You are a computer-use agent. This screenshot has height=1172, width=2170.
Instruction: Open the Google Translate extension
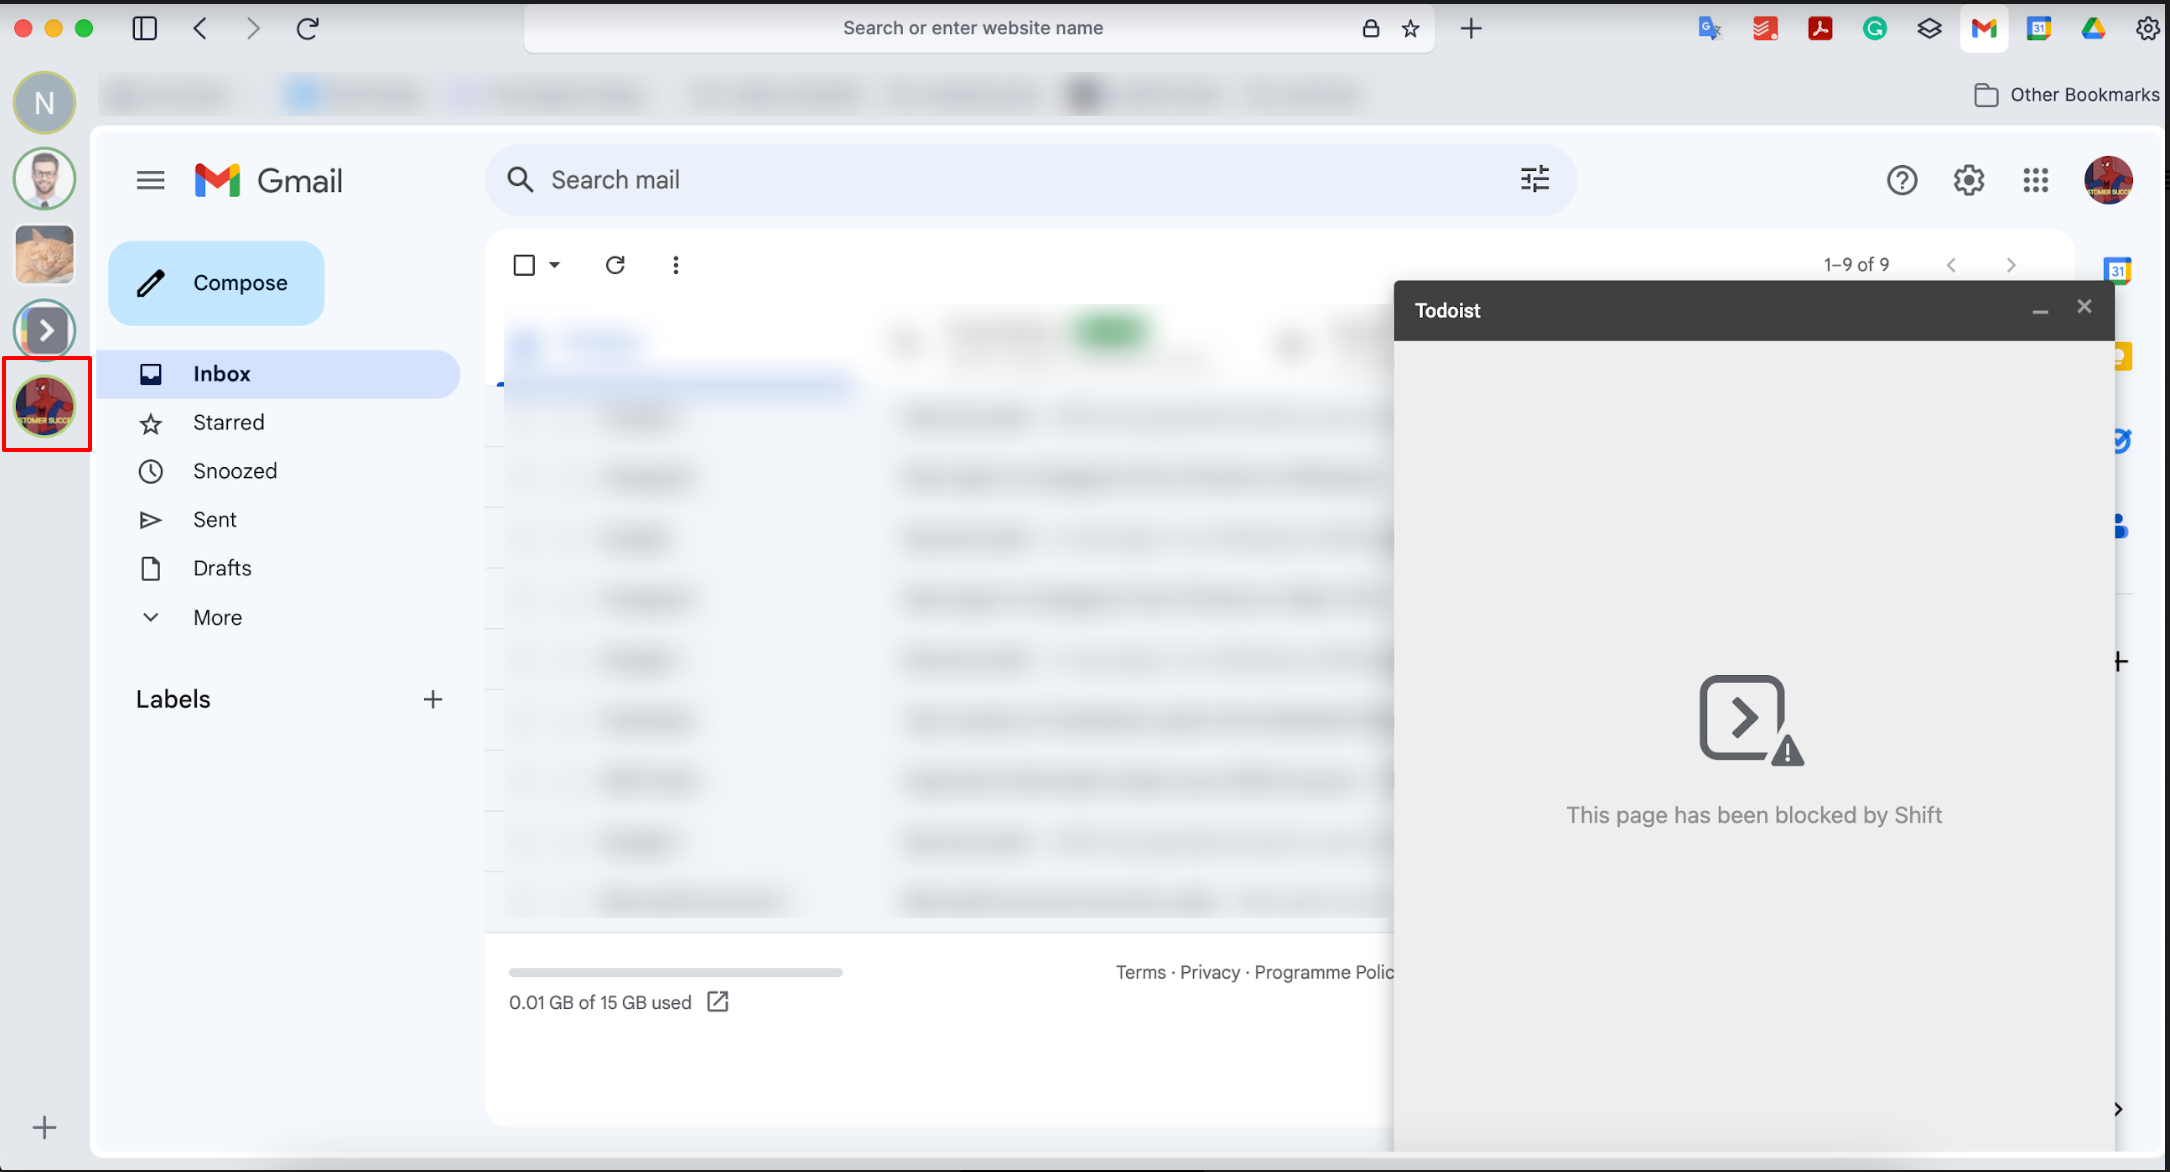tap(1710, 29)
